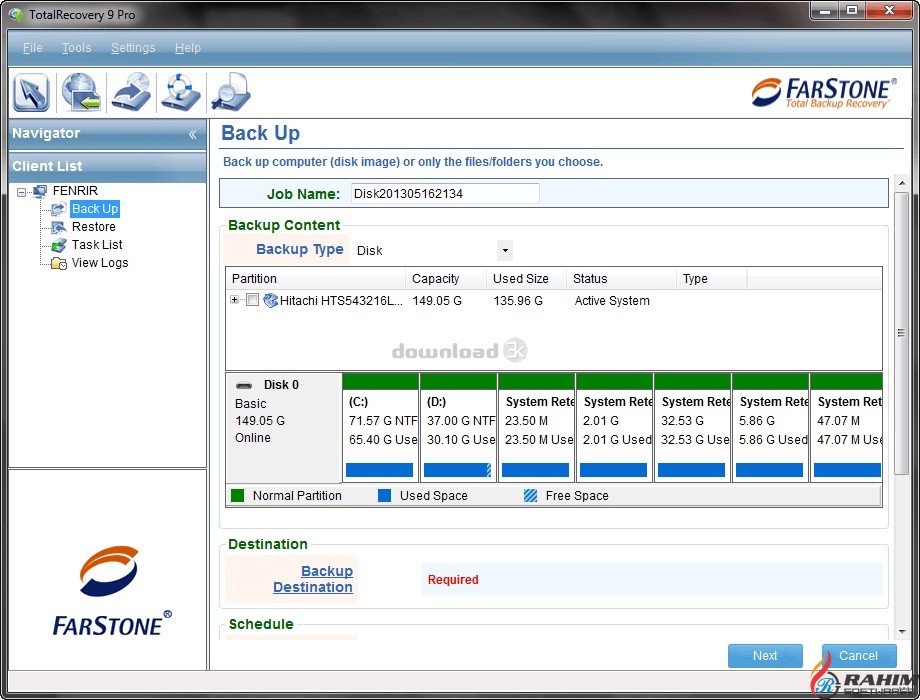The image size is (920, 700).
Task: Open the File menu
Action: pyautogui.click(x=32, y=48)
